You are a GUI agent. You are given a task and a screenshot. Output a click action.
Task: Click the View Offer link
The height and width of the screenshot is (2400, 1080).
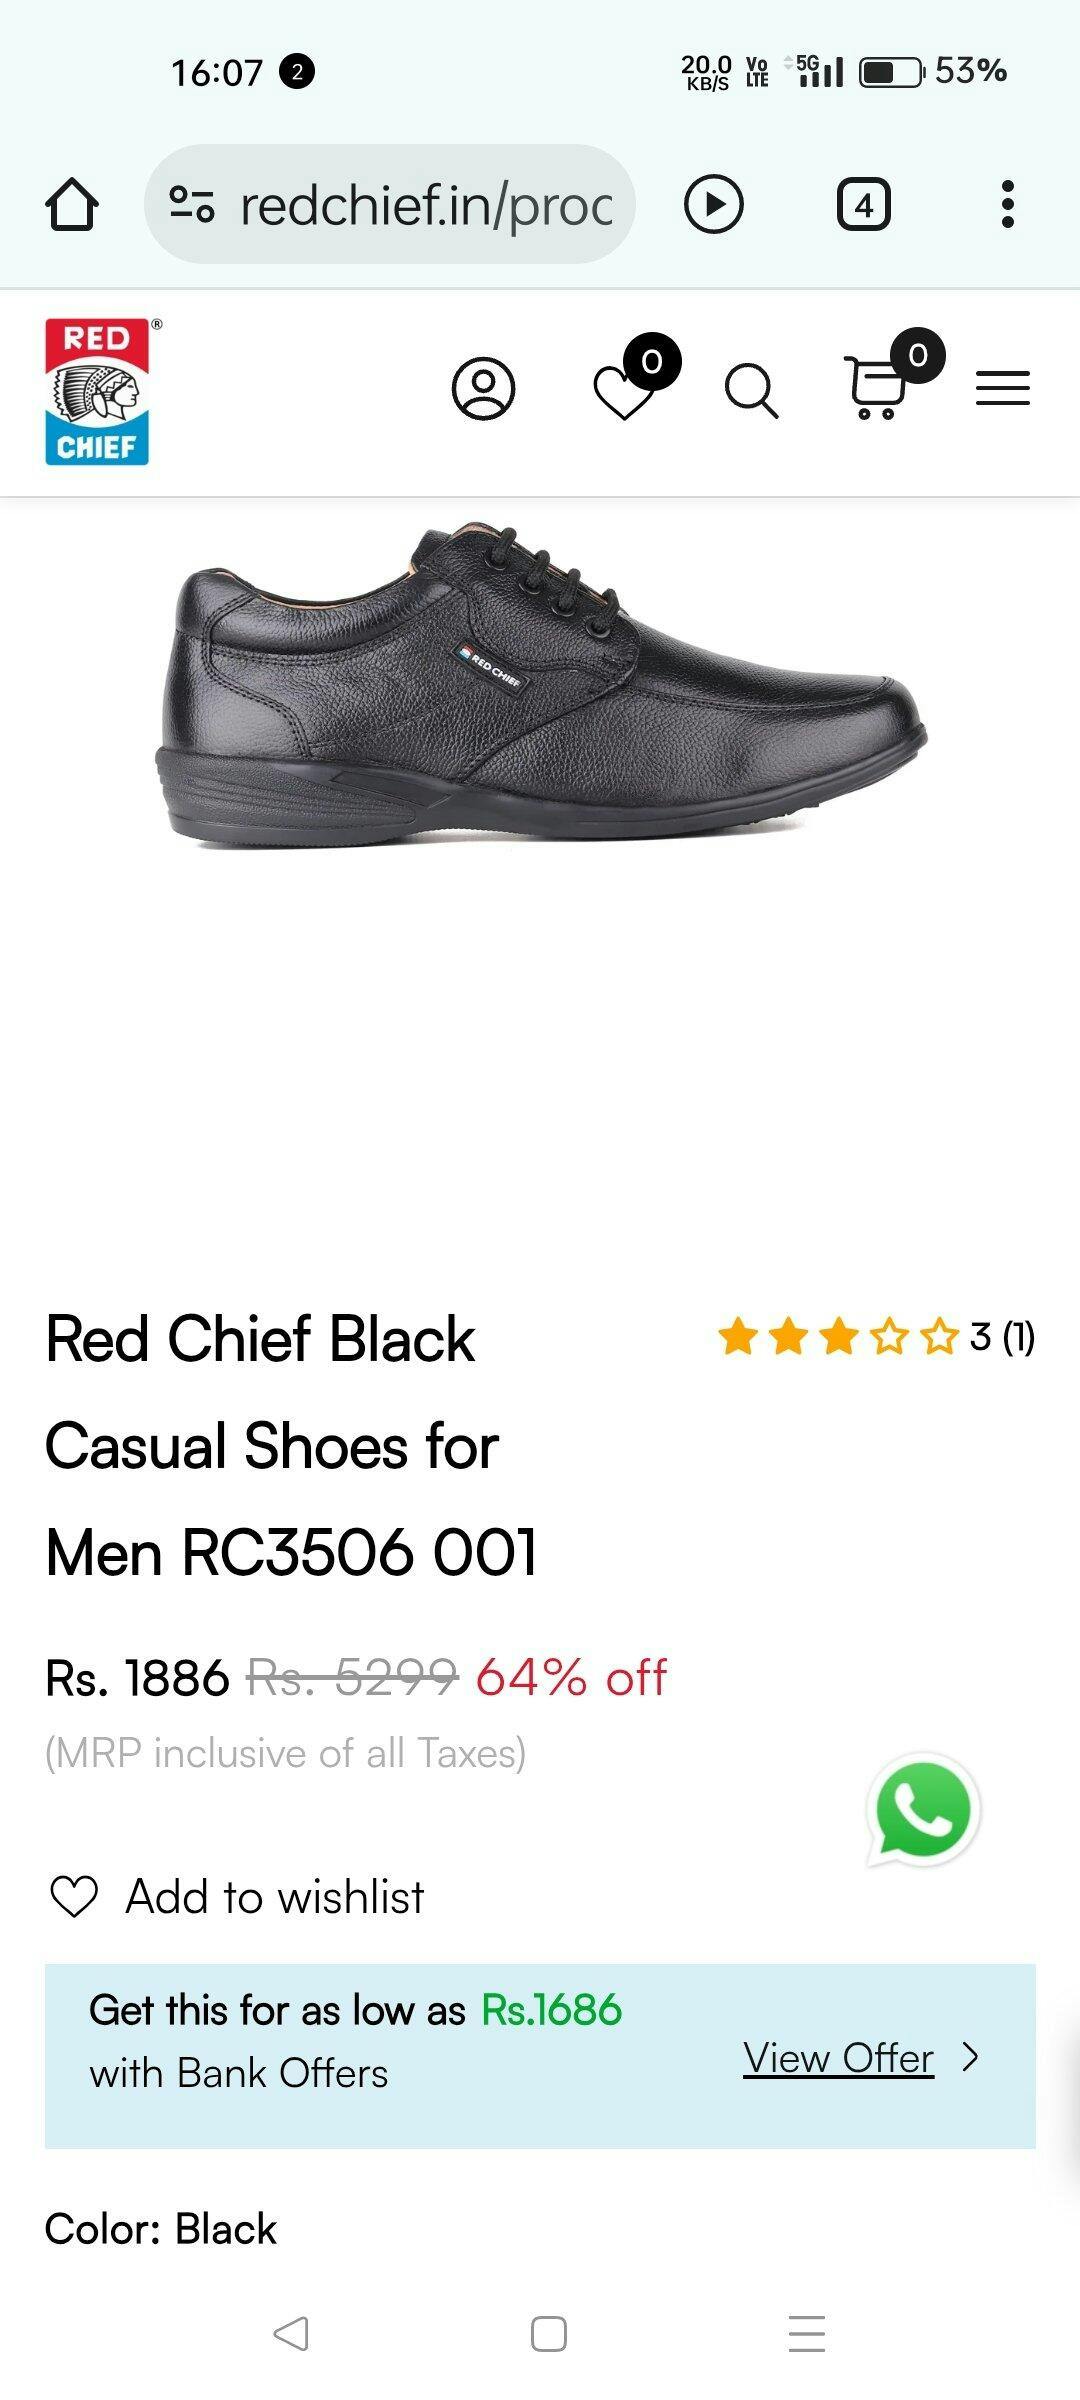[x=838, y=2058]
